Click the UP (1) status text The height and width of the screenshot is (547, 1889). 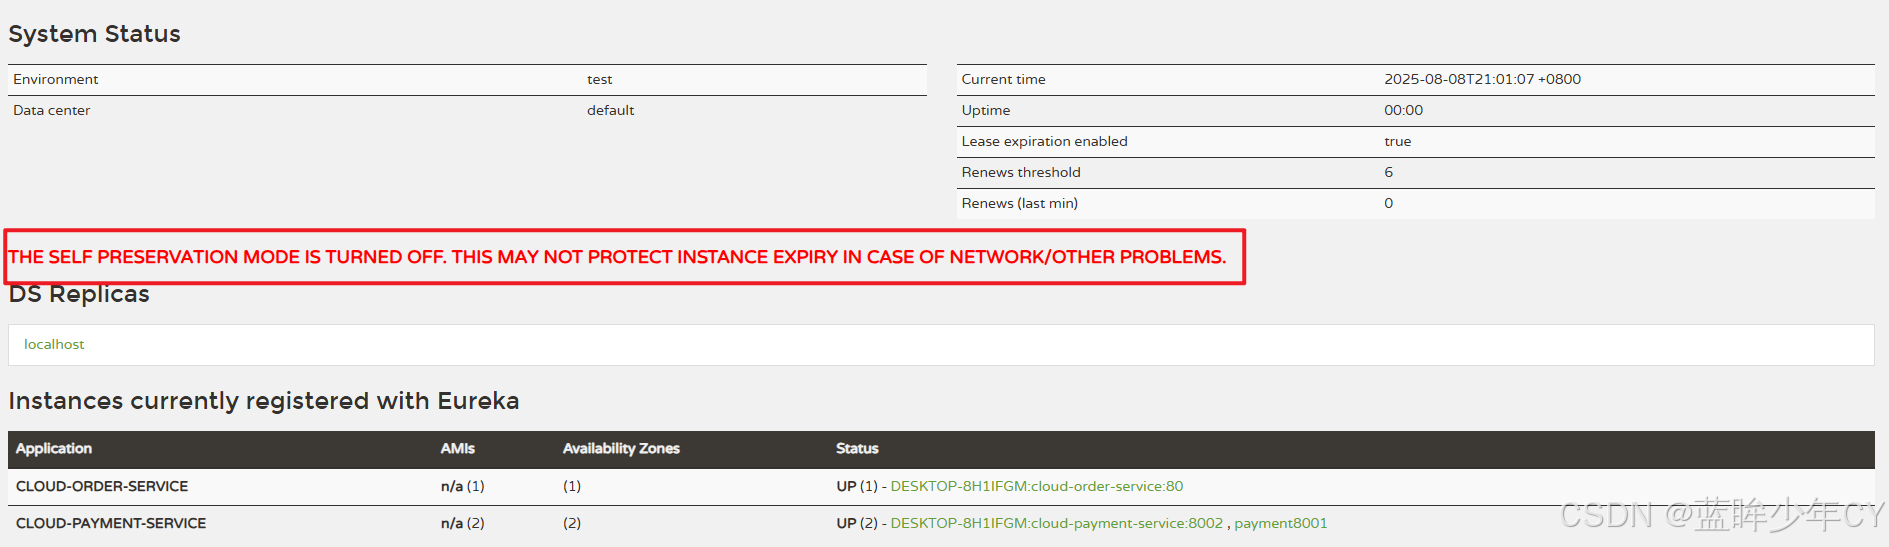pos(857,486)
